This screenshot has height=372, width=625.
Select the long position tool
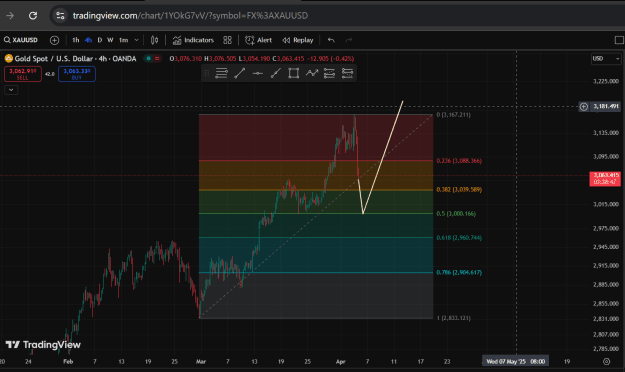point(329,73)
